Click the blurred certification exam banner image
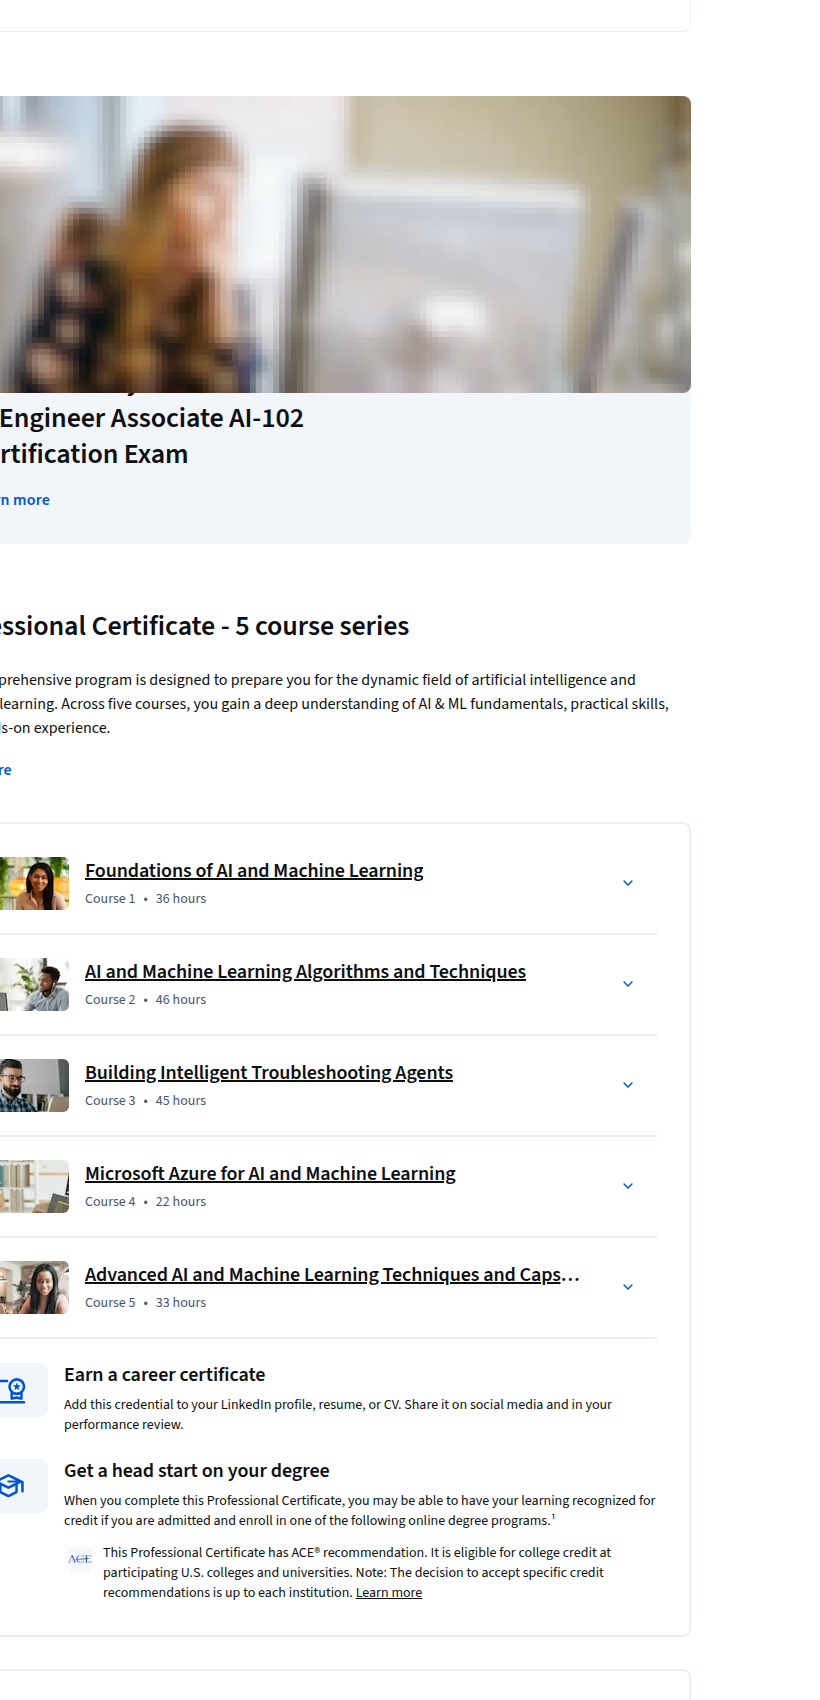Viewport: 820px width, 1700px height. [345, 244]
